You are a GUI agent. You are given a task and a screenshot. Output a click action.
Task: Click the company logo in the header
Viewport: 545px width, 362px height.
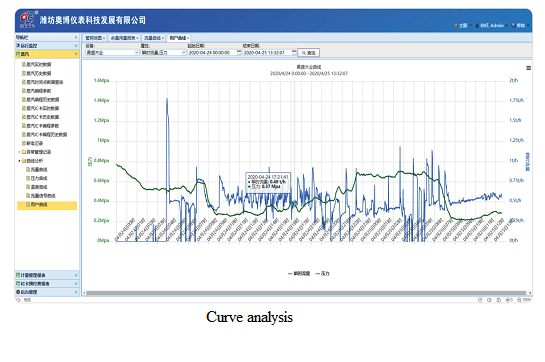[x=27, y=19]
